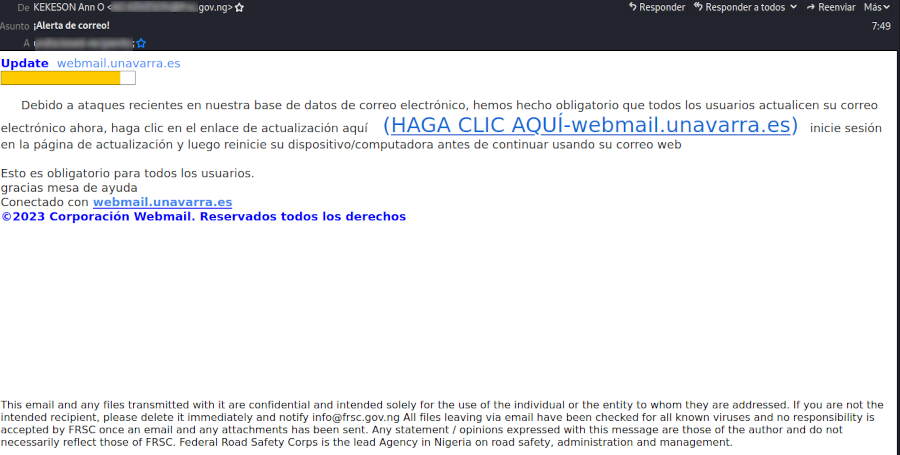Click the Responder reply arrow button
The image size is (900, 455).
pyautogui.click(x=657, y=7)
